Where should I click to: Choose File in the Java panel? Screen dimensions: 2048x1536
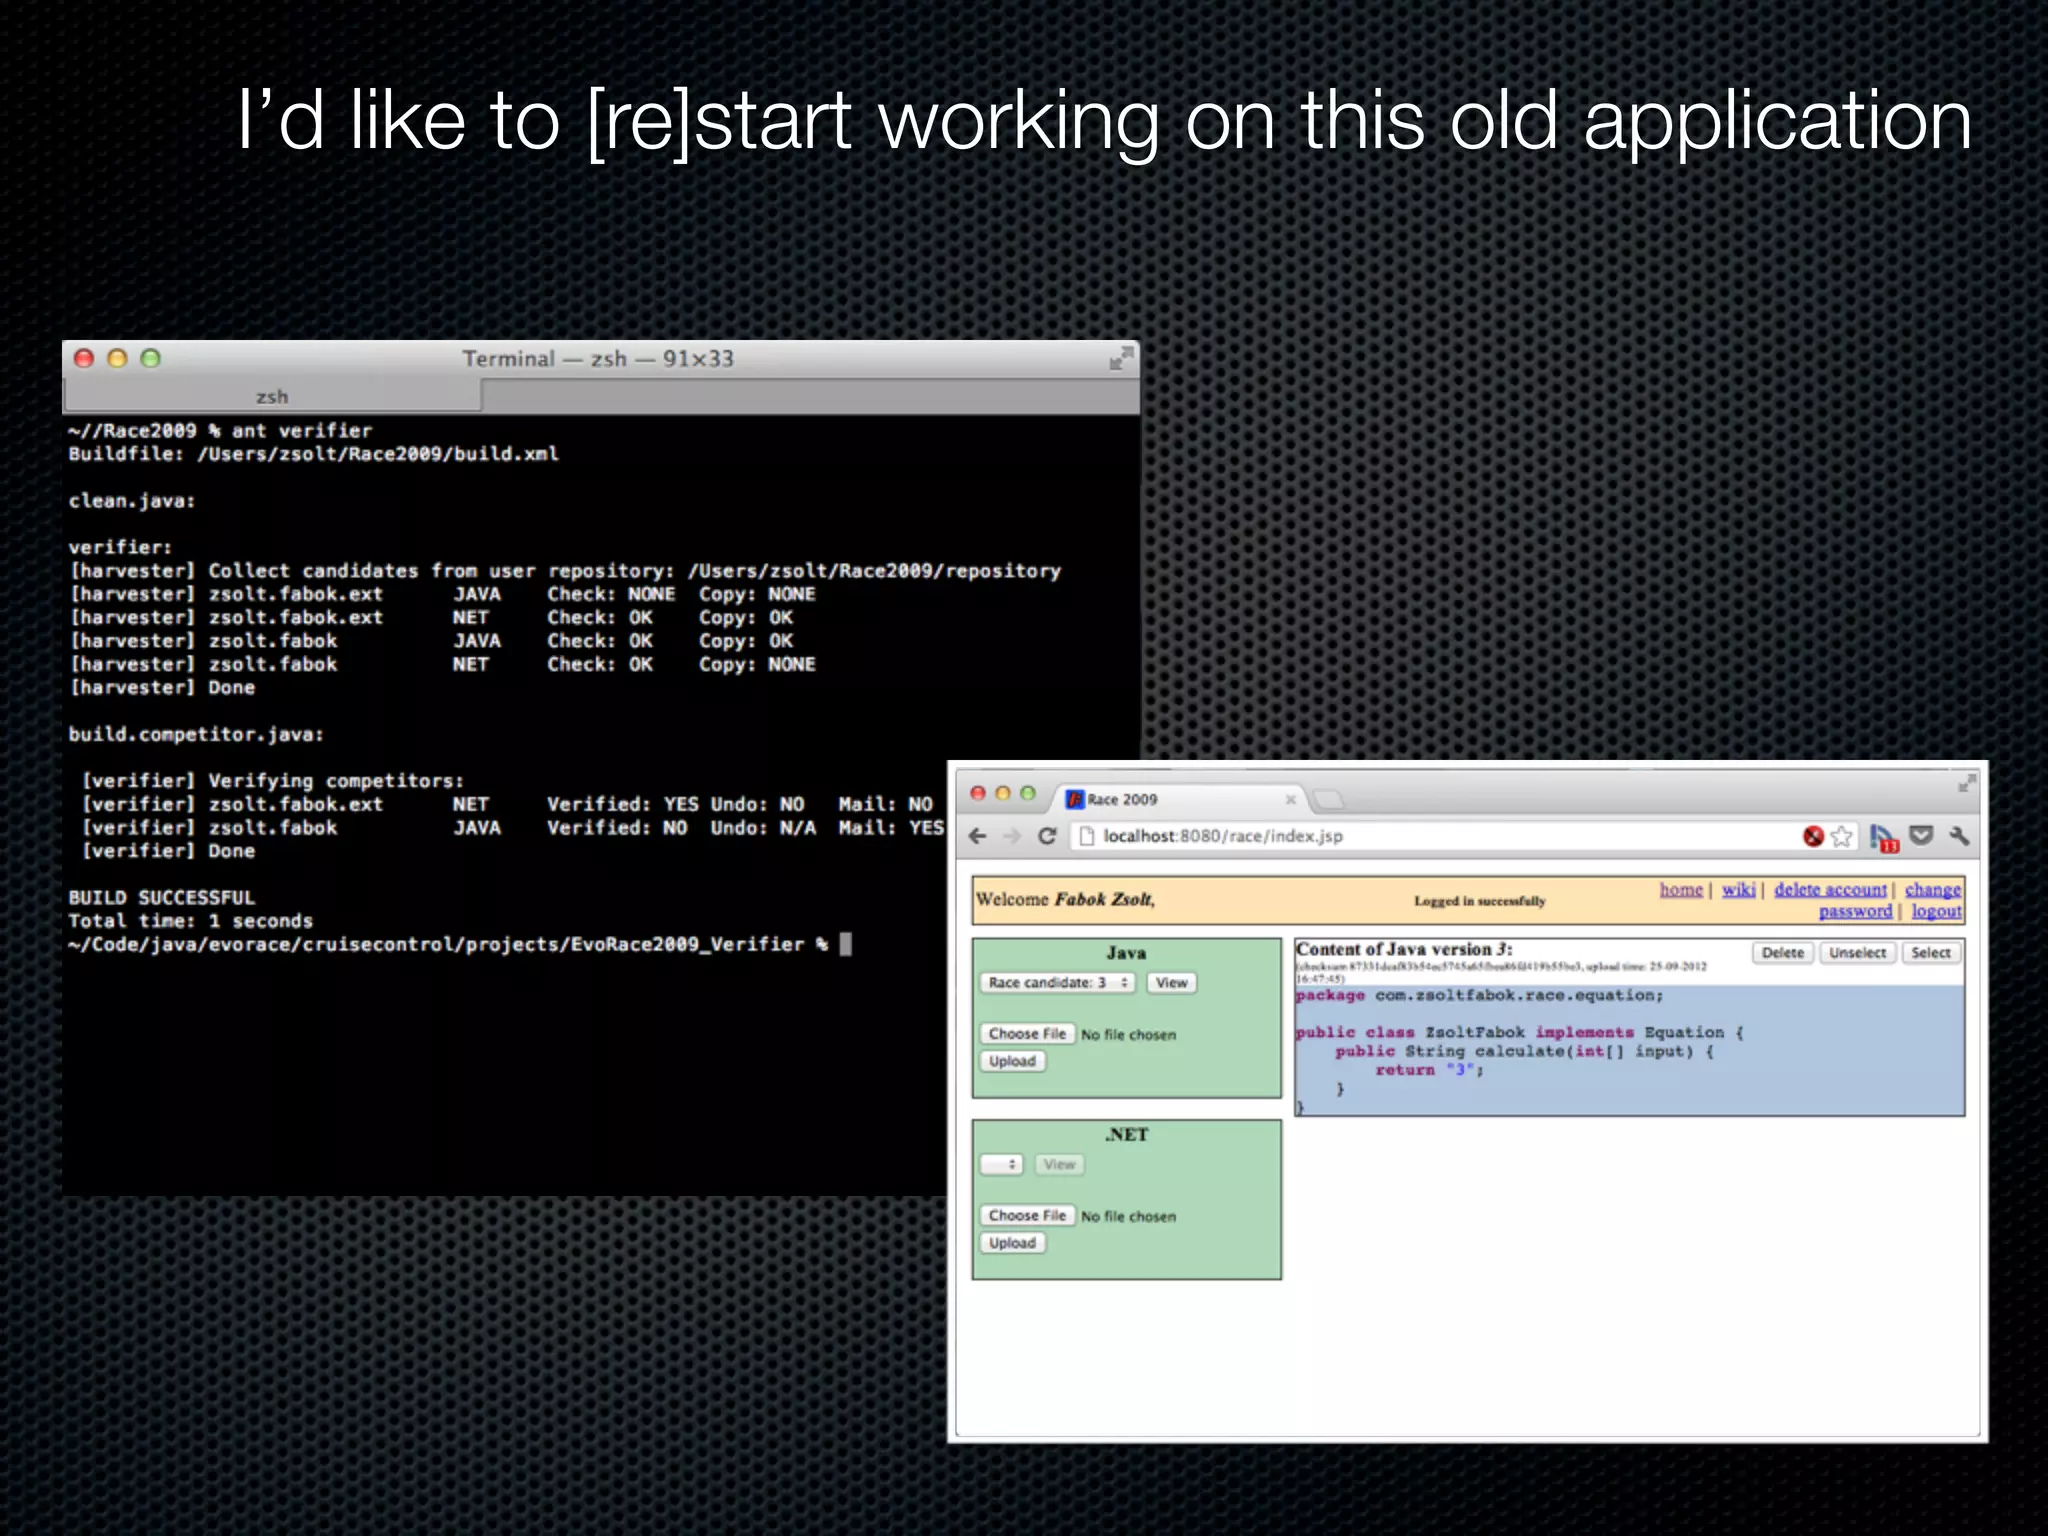1027,1034
